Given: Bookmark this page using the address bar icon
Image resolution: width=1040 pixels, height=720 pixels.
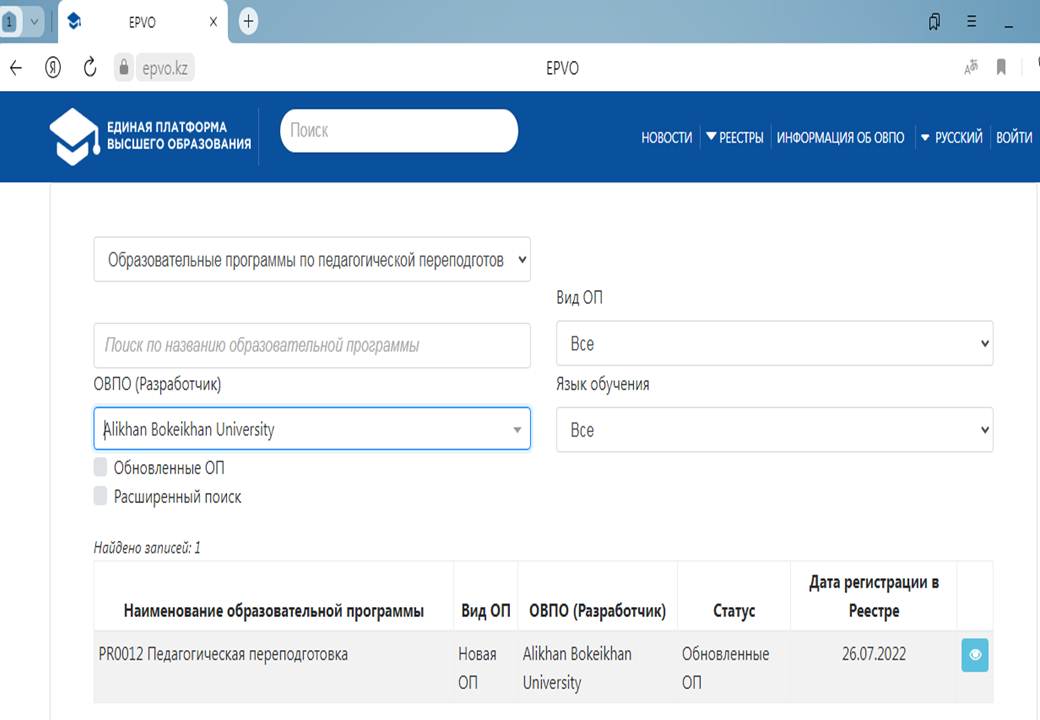Looking at the screenshot, I should (x=1001, y=68).
